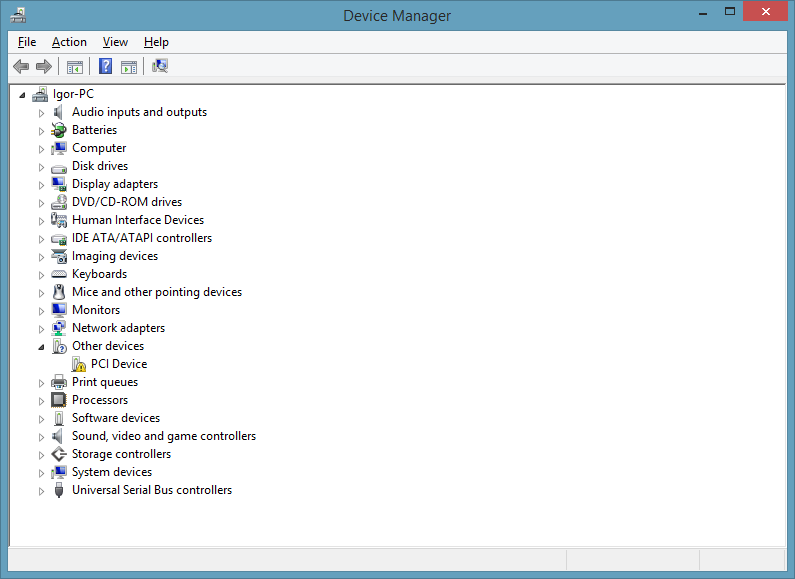
Task: Select the Audio inputs and outputs speaker icon
Action: click(59, 112)
